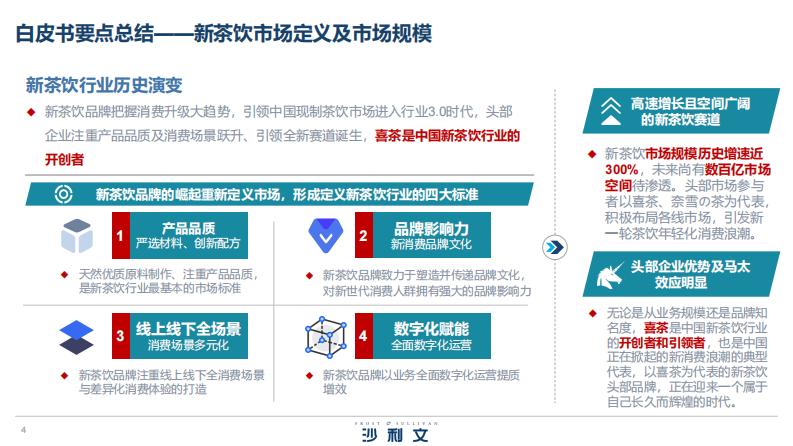Select the 数字化赋能 teal box
793x446 pixels.
pos(431,336)
